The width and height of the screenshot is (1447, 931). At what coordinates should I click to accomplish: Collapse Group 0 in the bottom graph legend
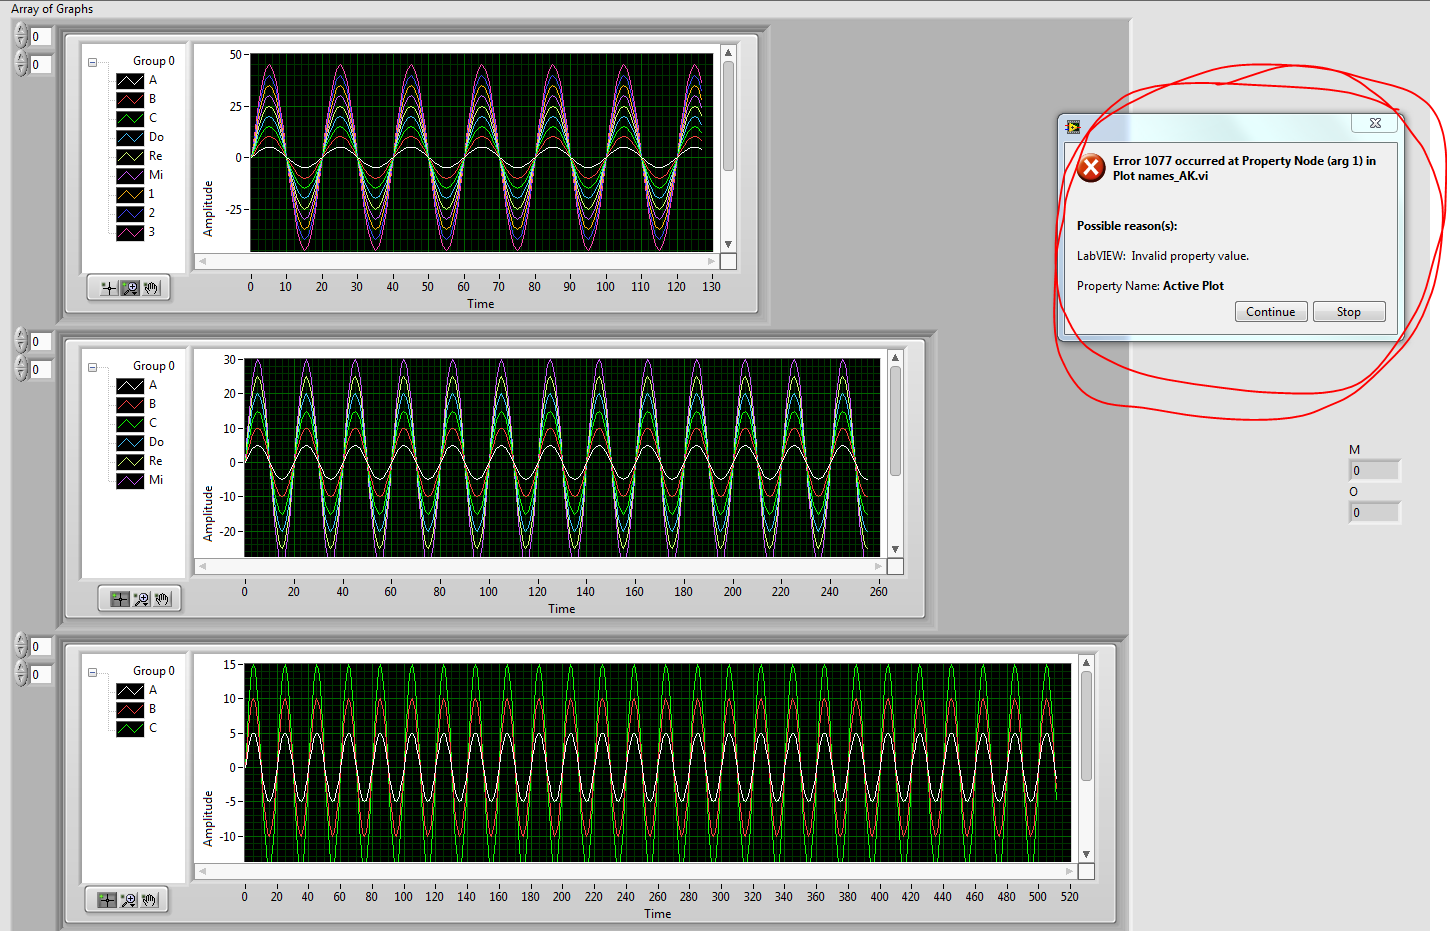(92, 672)
